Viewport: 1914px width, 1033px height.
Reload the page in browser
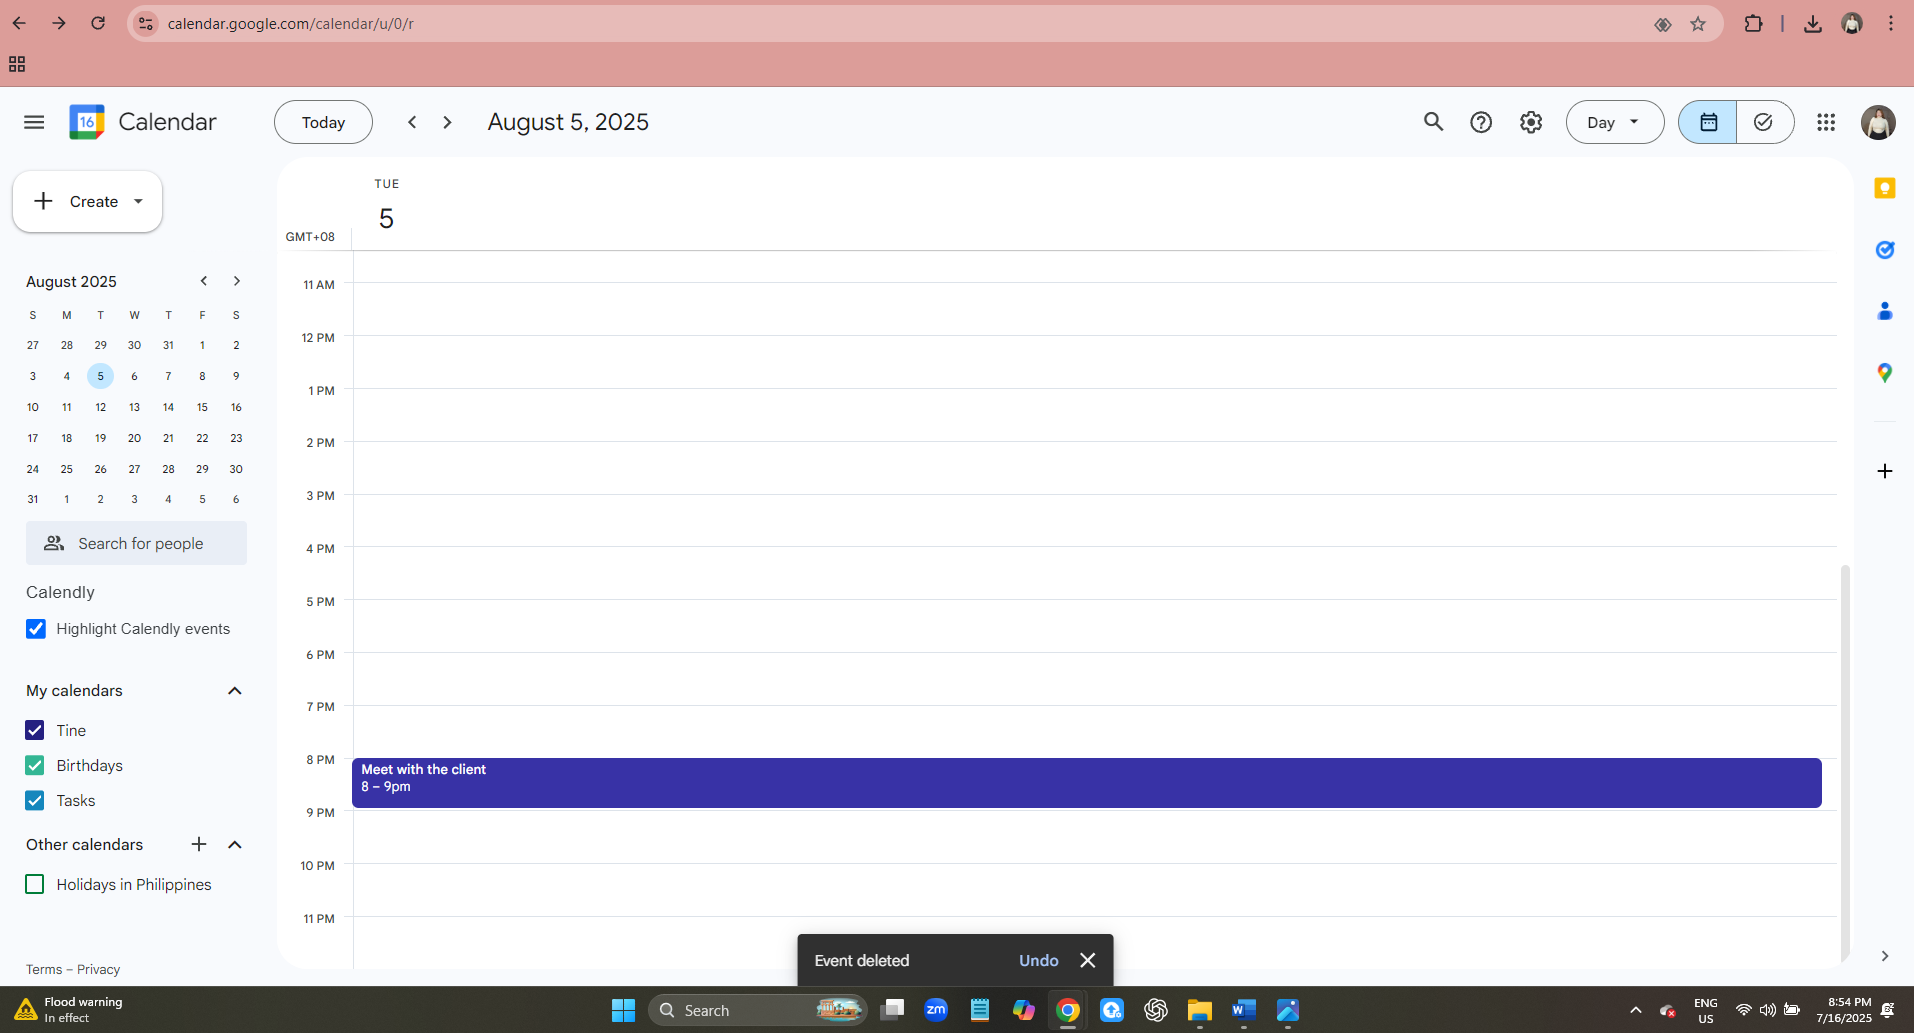tap(98, 23)
